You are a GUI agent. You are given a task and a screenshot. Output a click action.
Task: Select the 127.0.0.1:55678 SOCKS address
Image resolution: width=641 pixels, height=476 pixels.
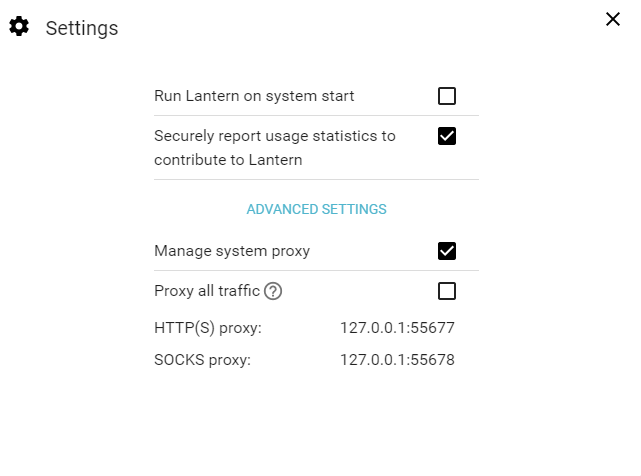[x=397, y=360]
